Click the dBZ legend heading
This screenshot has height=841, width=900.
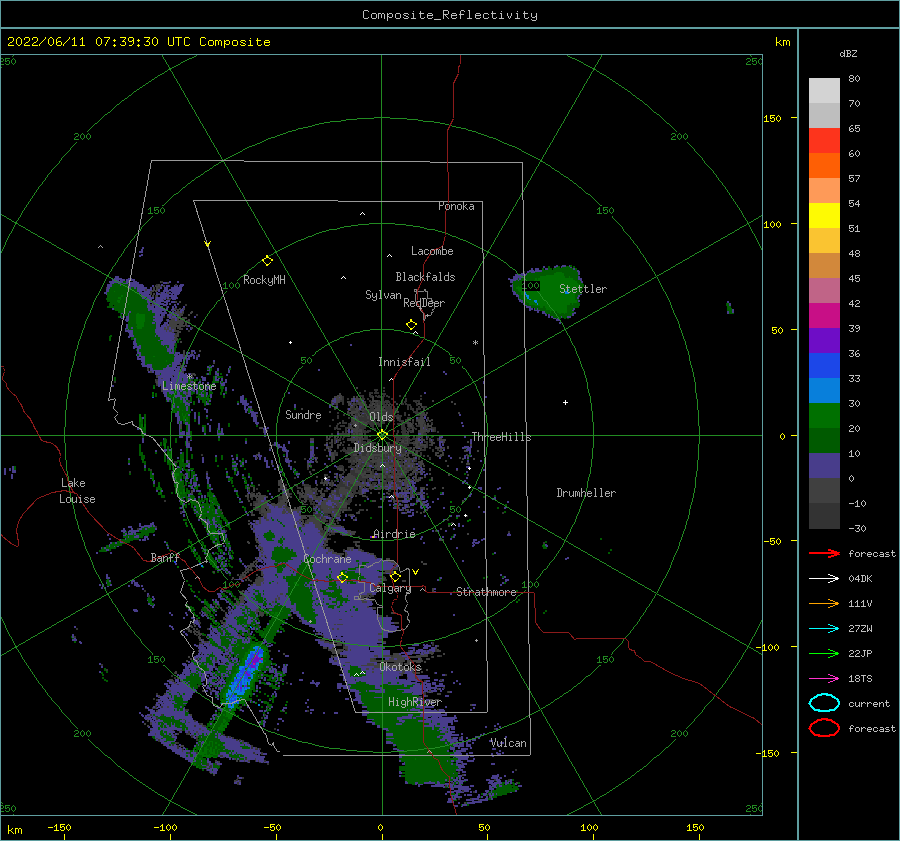pyautogui.click(x=848, y=53)
